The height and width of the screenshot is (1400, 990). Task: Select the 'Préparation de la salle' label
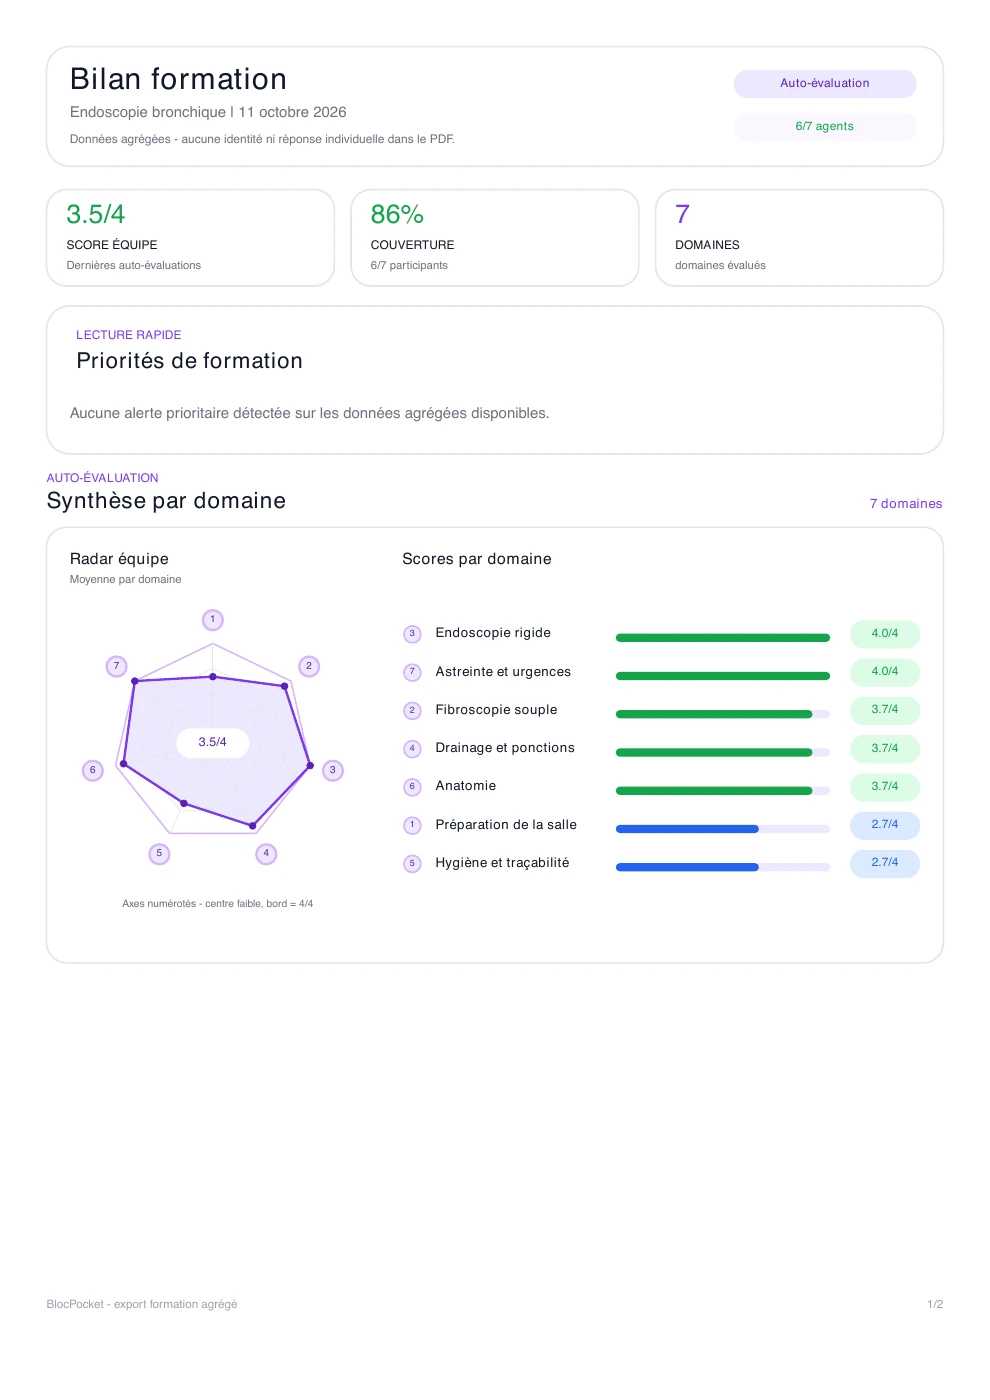click(x=506, y=825)
